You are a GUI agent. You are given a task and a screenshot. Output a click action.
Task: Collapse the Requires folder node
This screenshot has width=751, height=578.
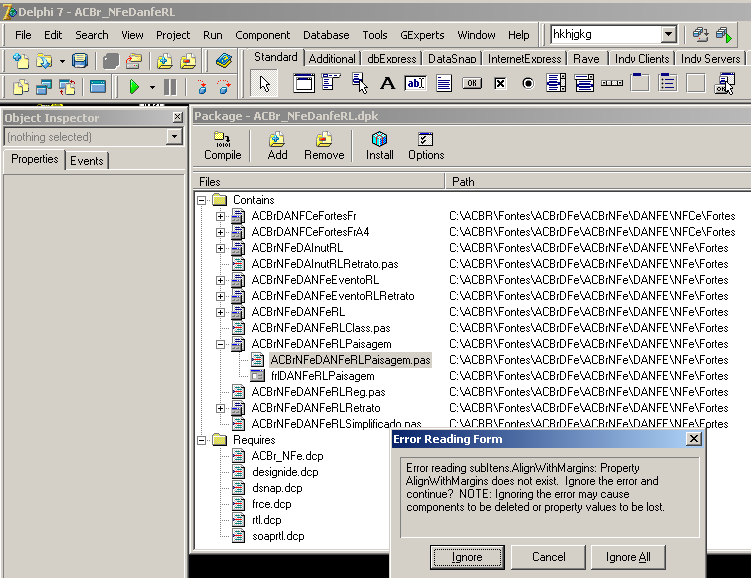tap(202, 440)
